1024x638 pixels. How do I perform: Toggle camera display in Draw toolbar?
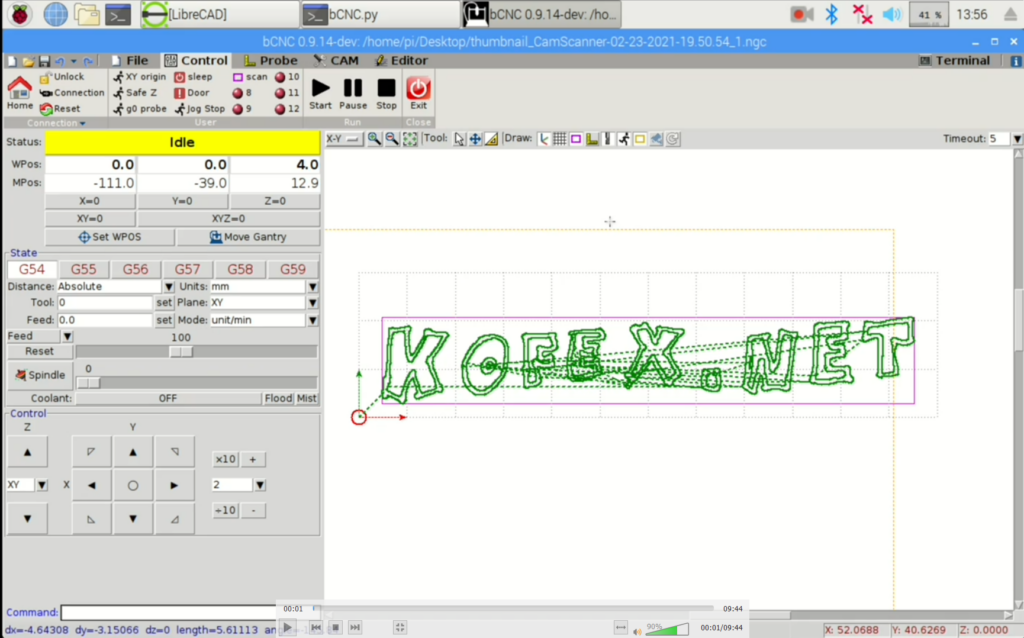tap(656, 138)
